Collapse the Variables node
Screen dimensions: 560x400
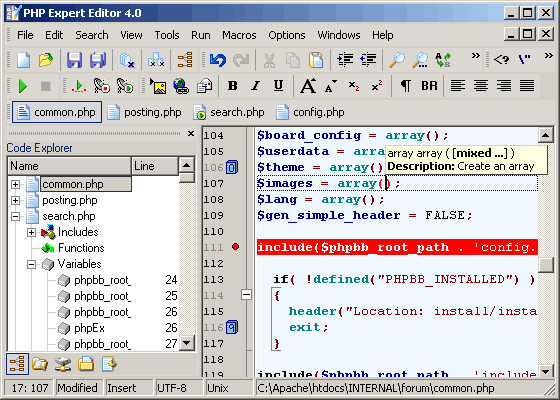click(31, 264)
